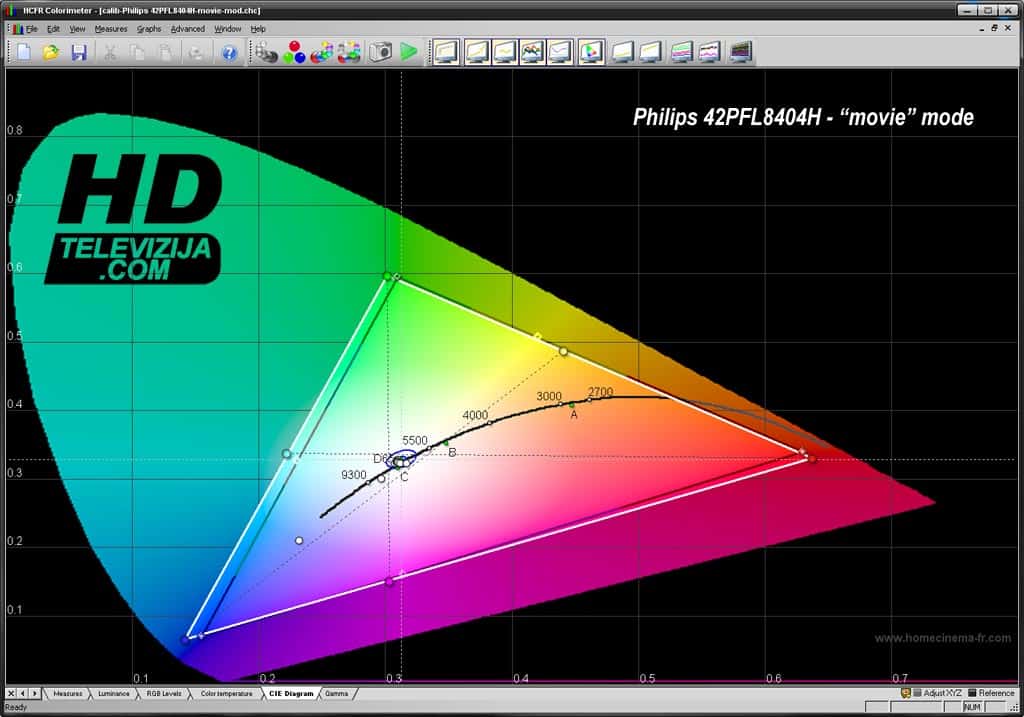Open the Window menu
1024x717 pixels.
pyautogui.click(x=227, y=29)
